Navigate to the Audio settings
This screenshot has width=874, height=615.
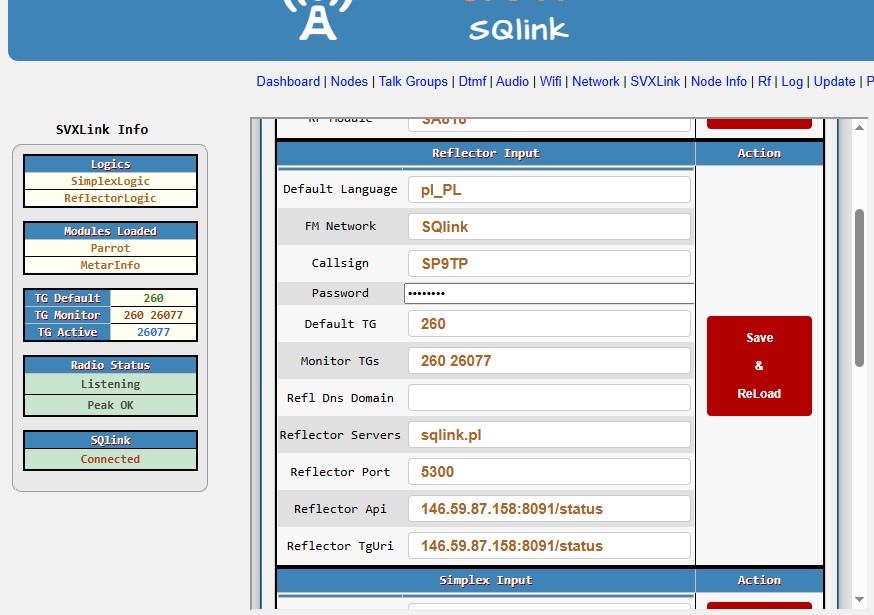512,82
